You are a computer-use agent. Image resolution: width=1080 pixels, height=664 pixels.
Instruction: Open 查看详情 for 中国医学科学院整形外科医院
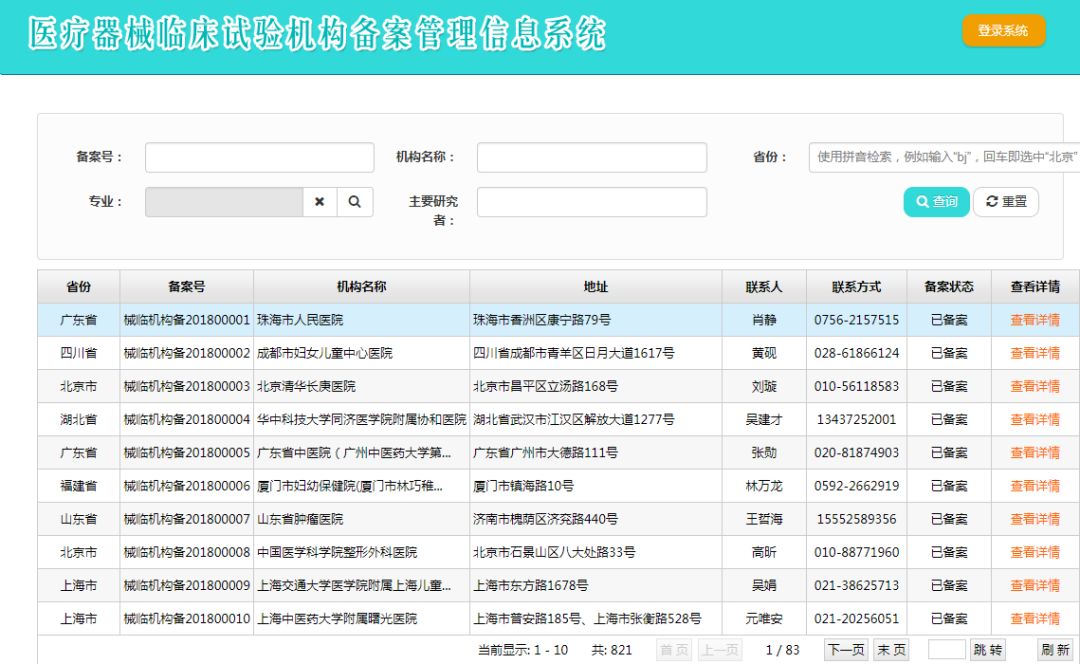(x=1035, y=552)
